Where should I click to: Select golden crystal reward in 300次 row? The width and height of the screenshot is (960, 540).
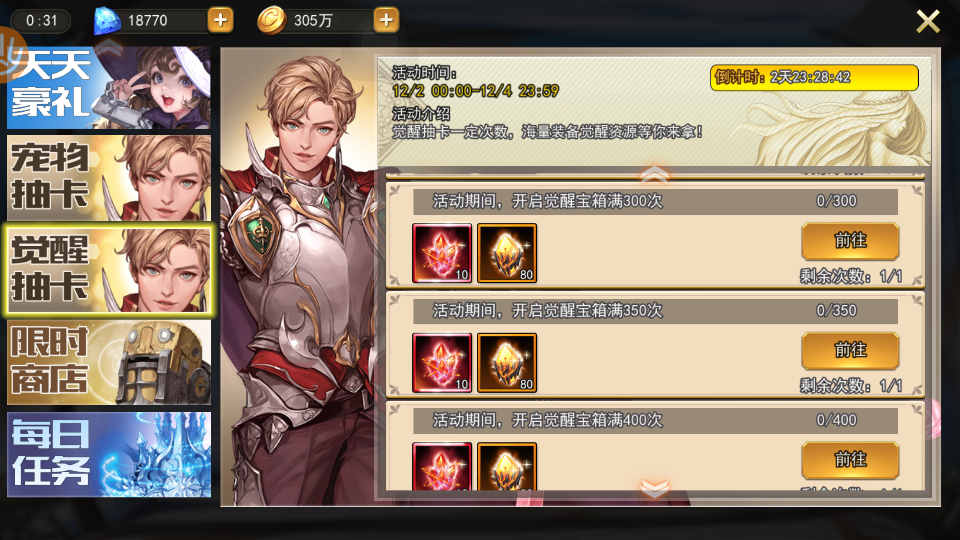click(507, 253)
